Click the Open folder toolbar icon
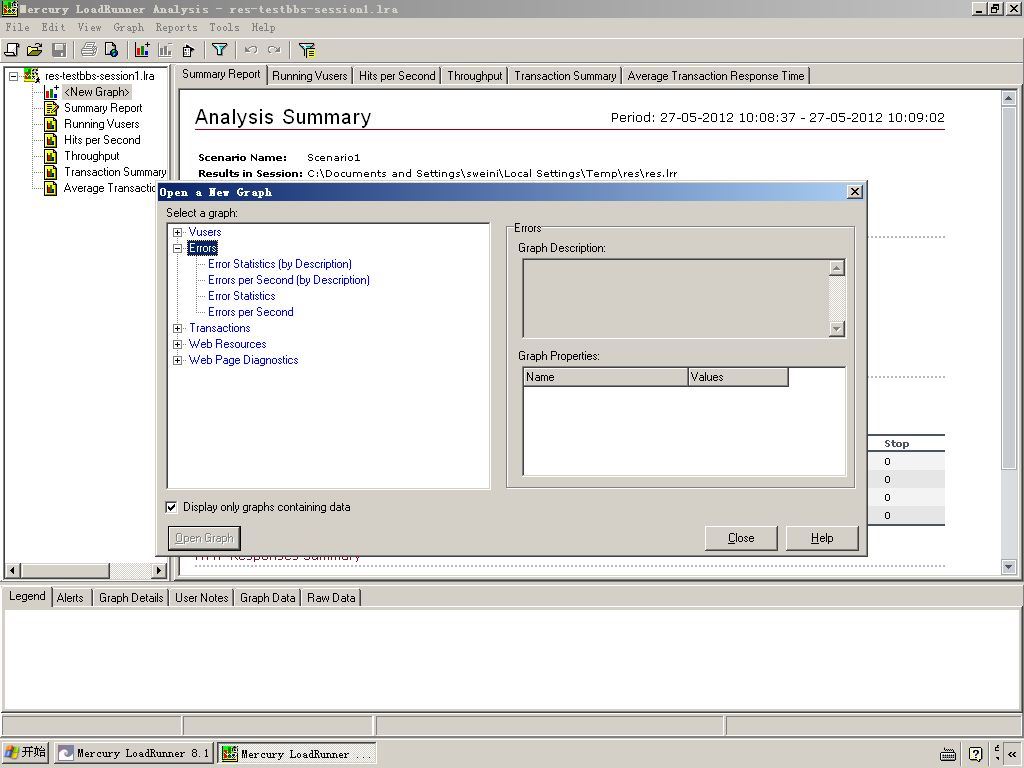Screen dimensions: 1024x768 [x=35, y=50]
